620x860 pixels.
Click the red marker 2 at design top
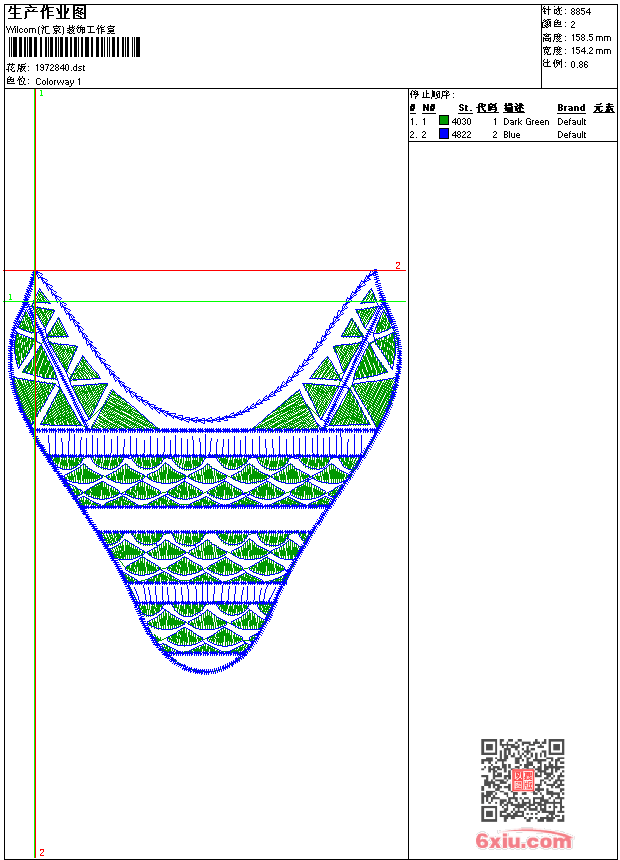point(397,266)
